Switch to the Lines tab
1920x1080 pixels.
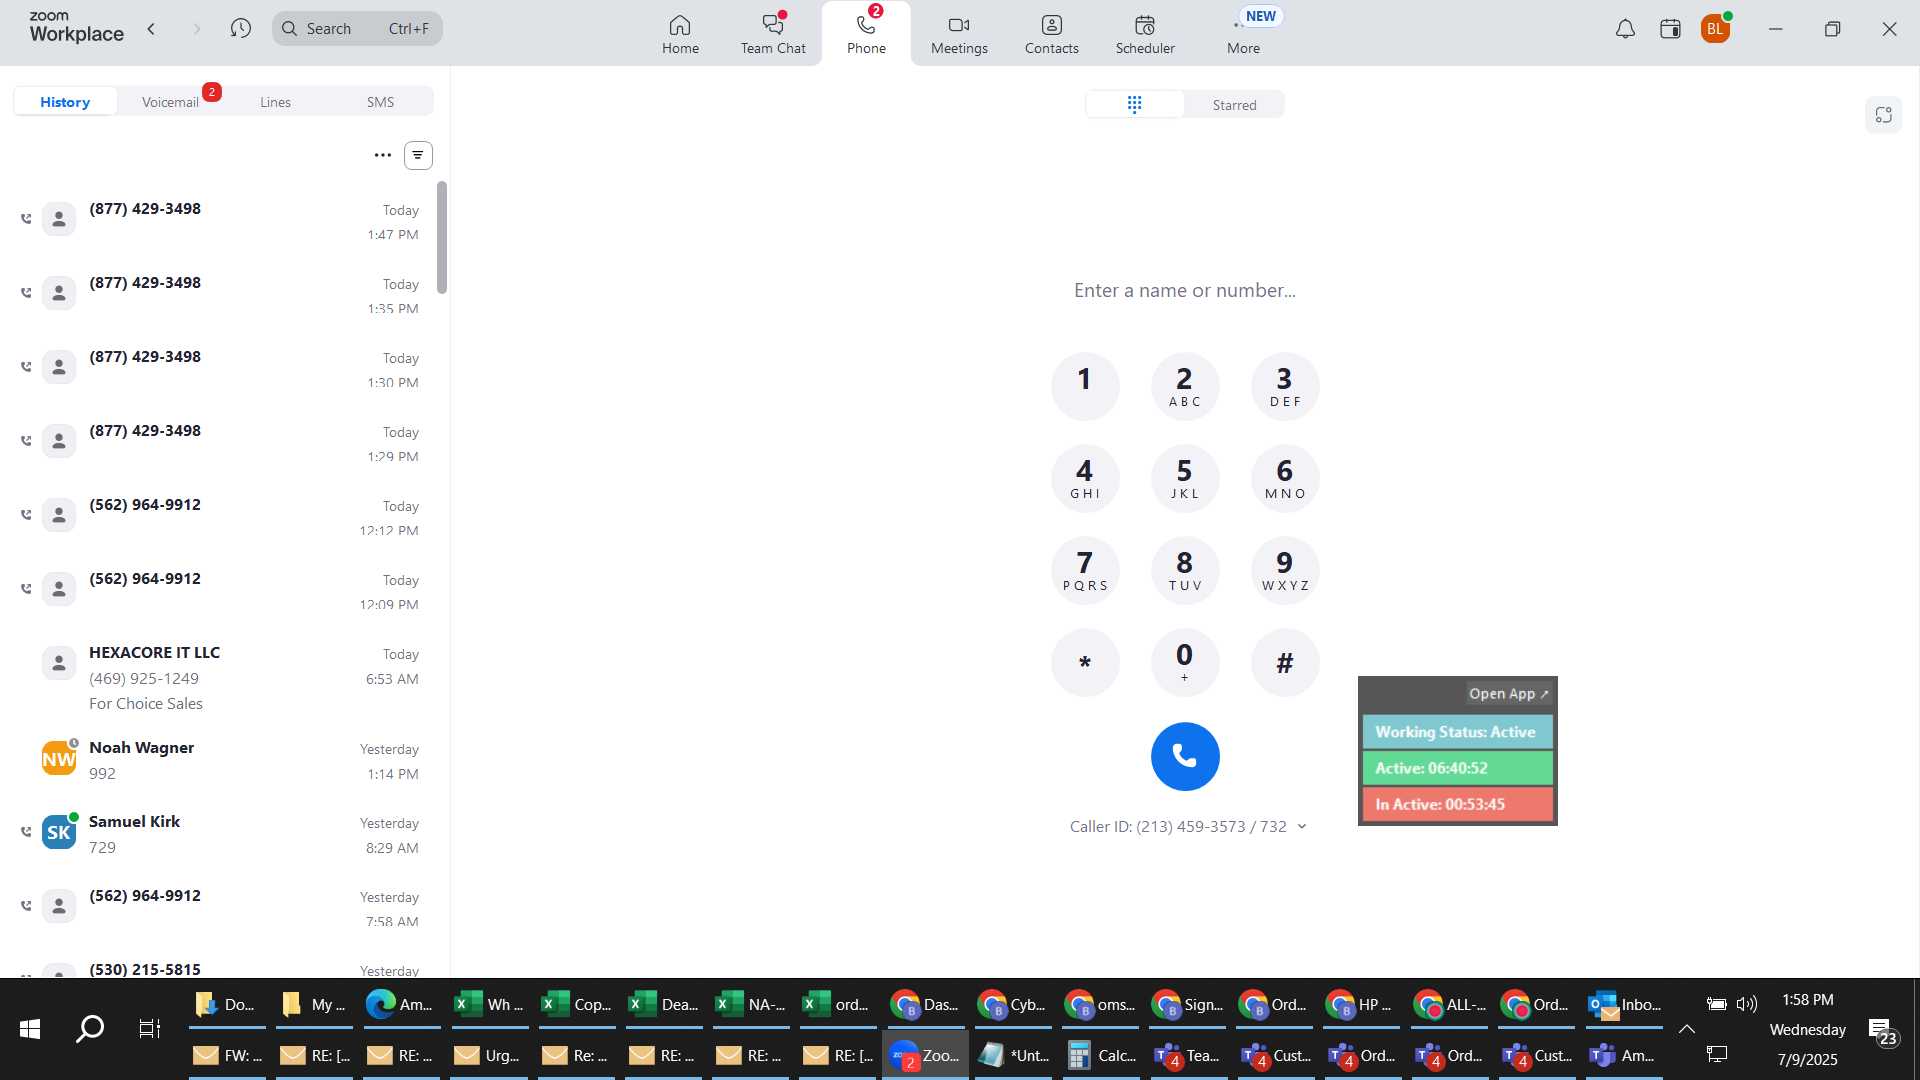(275, 102)
